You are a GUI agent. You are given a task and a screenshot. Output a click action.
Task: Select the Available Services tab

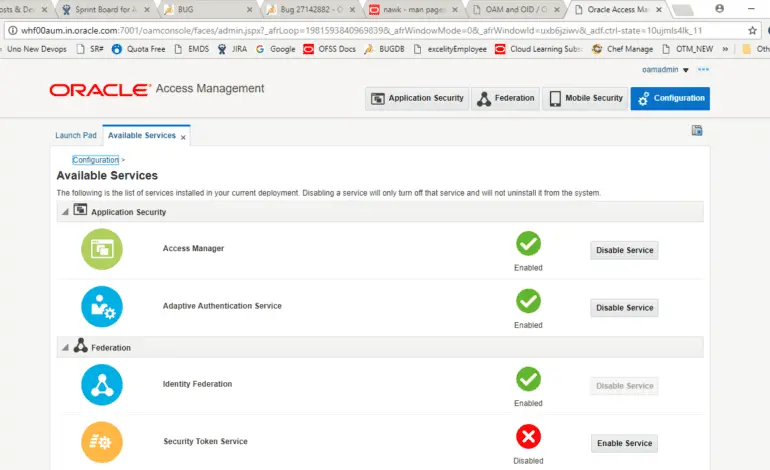[x=141, y=136]
